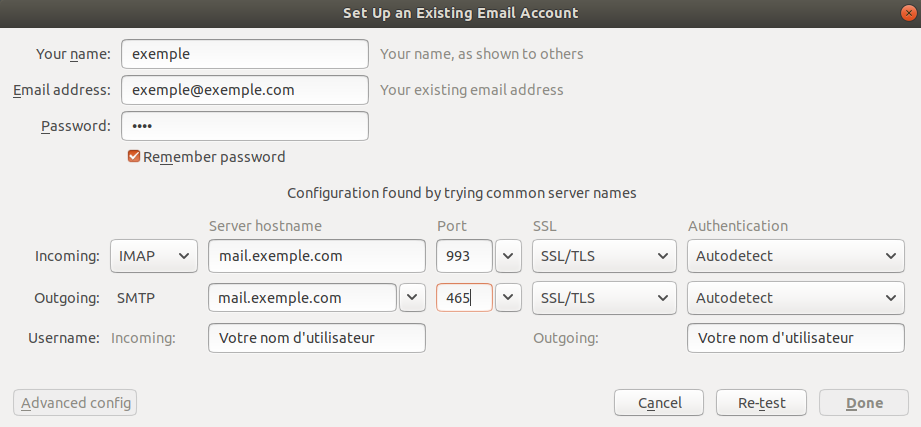The height and width of the screenshot is (427, 921).
Task: Click the Re-test button
Action: [x=761, y=403]
